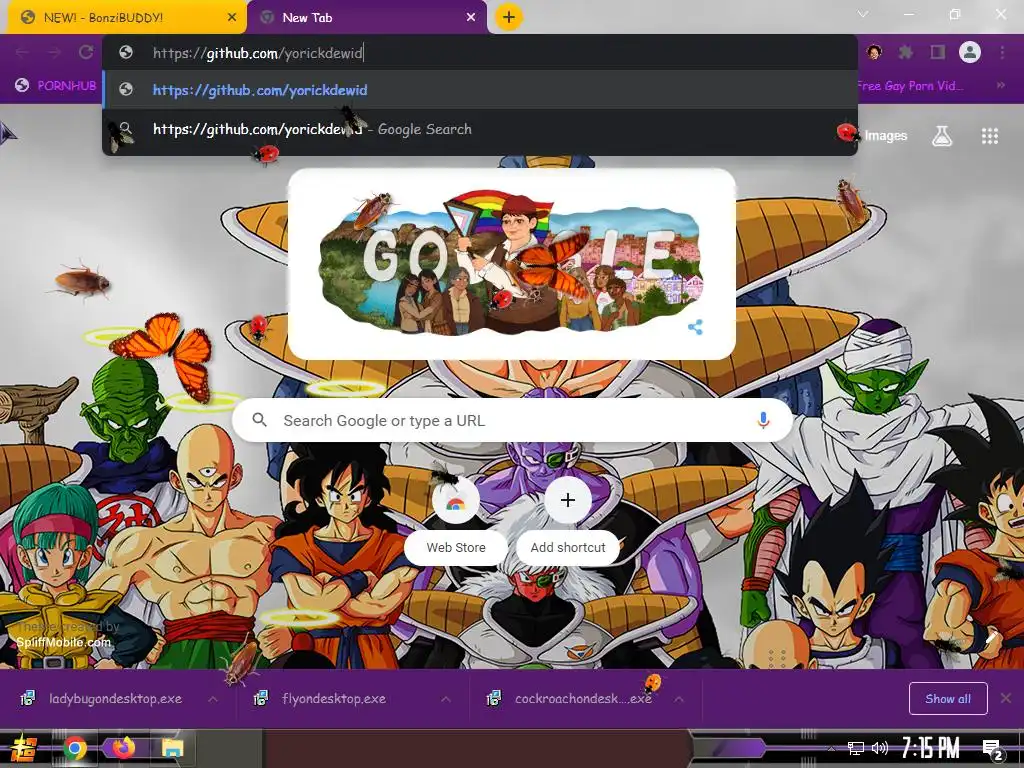Image resolution: width=1024 pixels, height=768 pixels.
Task: Show hidden tray icons chevron
Action: point(831,748)
